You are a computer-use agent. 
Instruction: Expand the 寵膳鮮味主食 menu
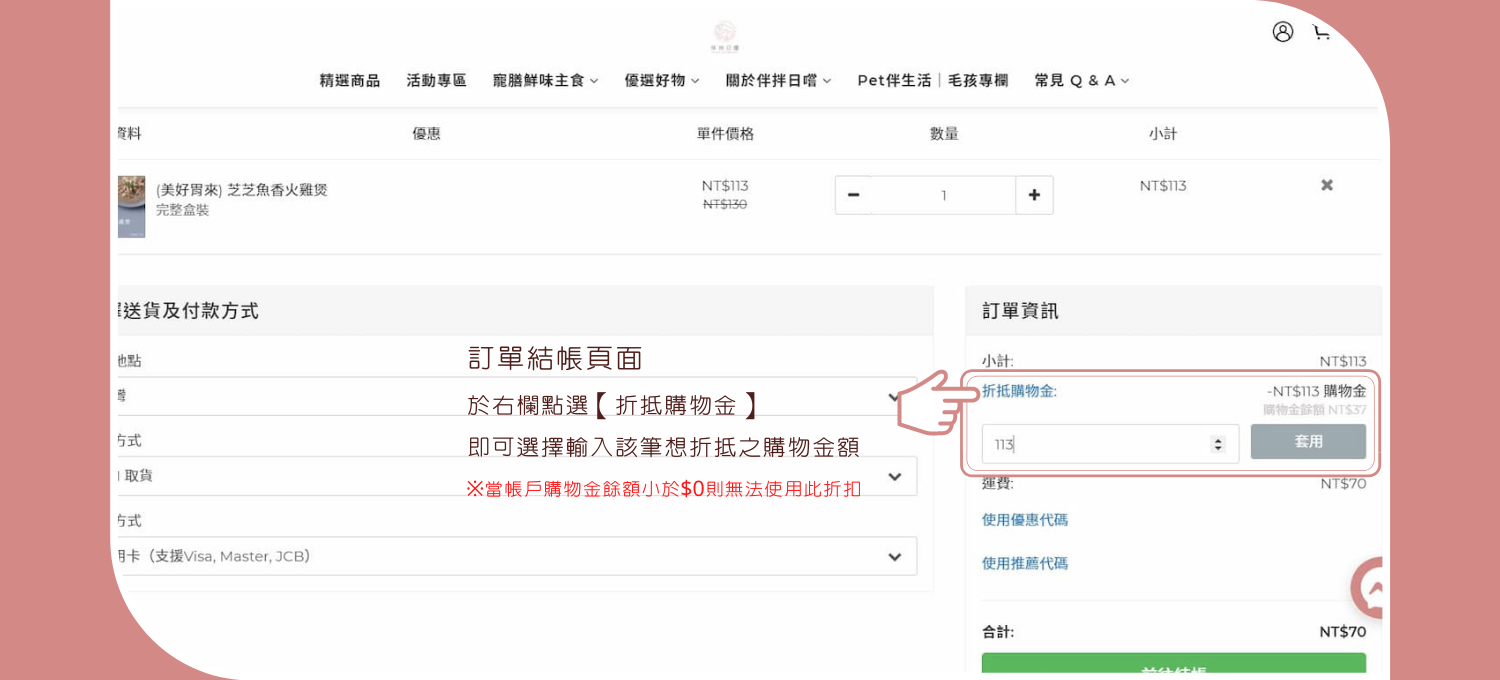click(x=545, y=81)
